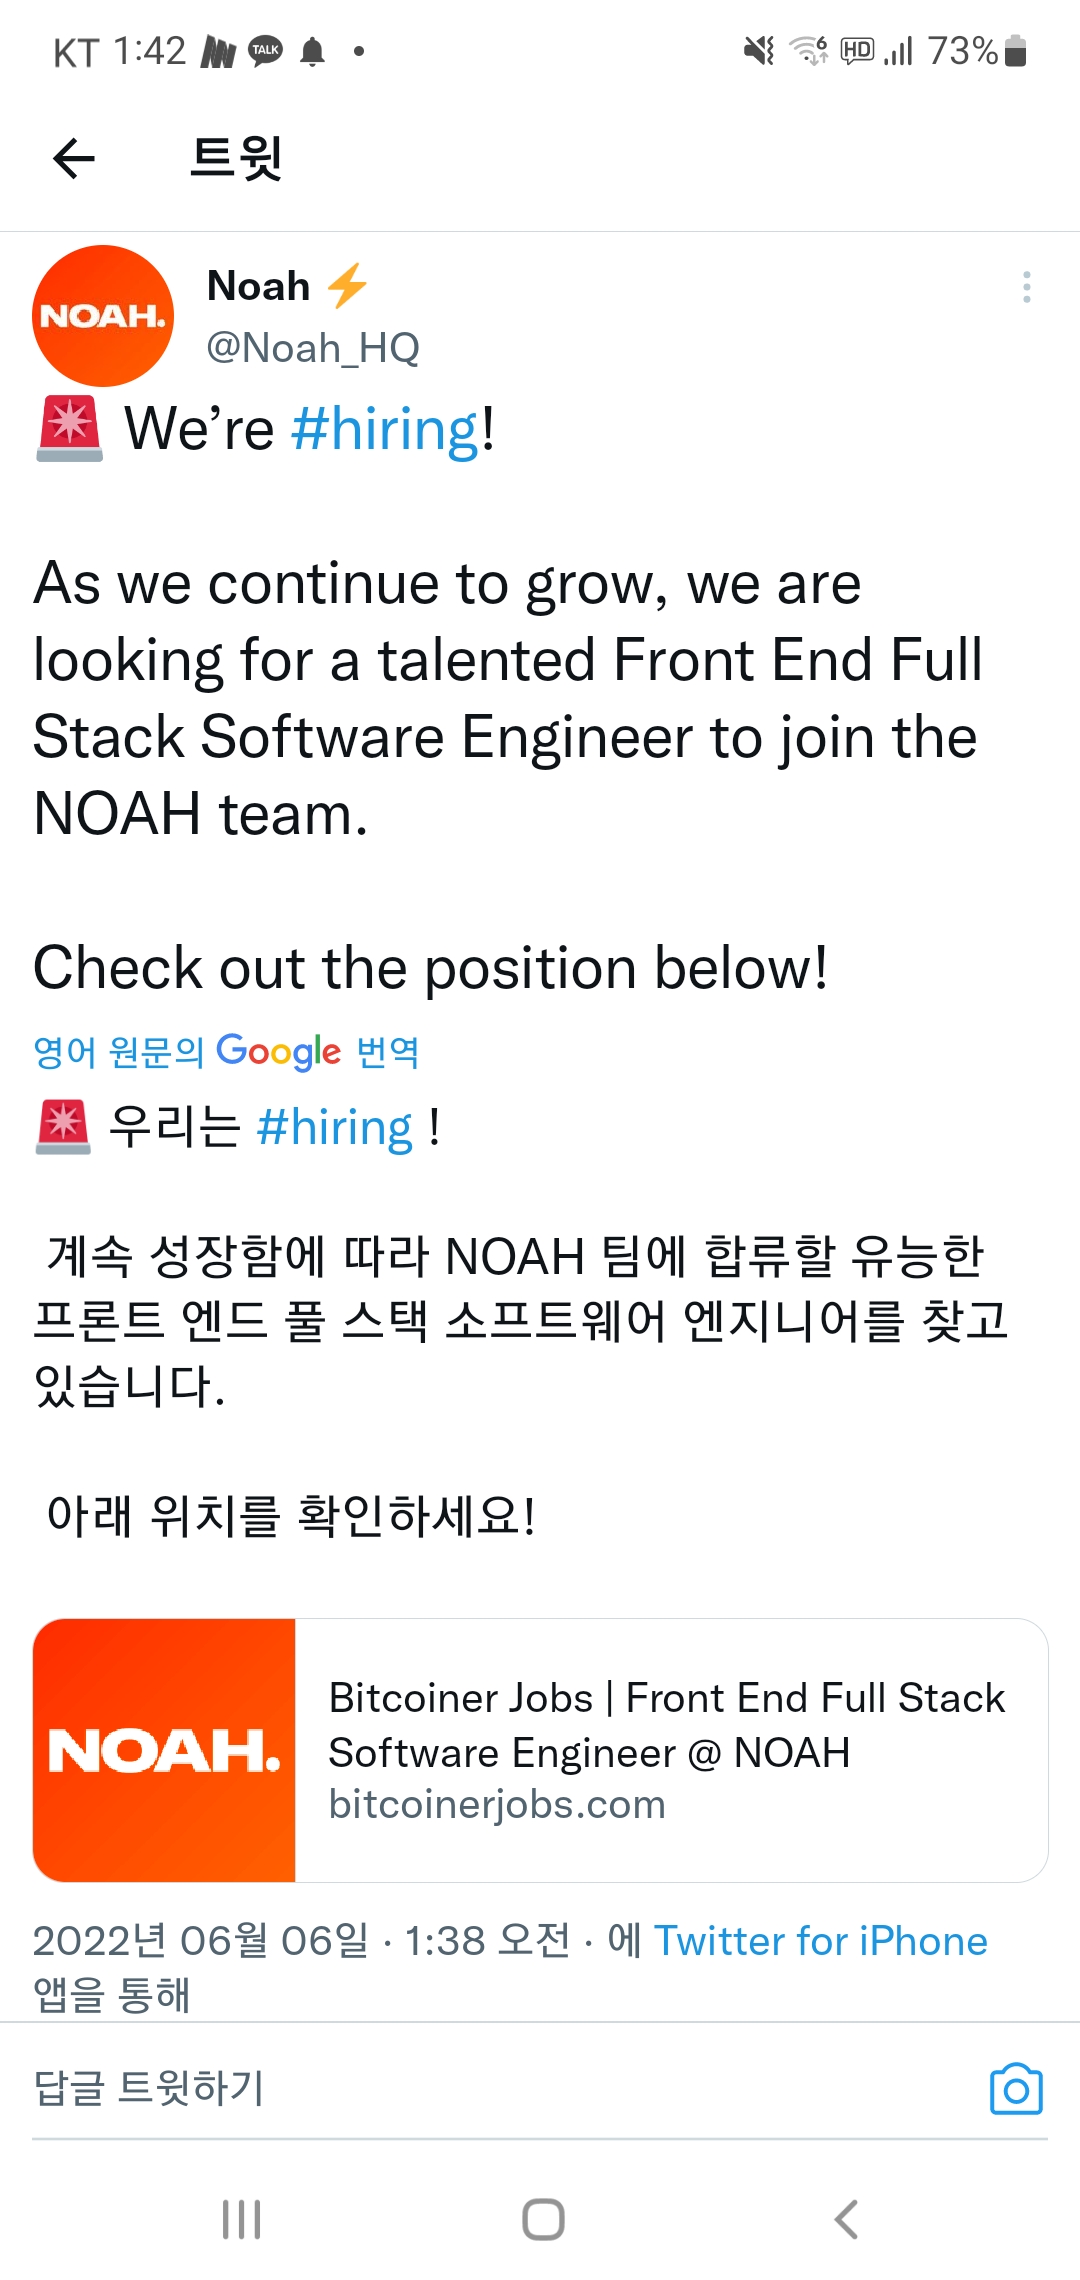Open the three-dot tweet options menu
The image size is (1080, 2280).
click(x=1026, y=287)
